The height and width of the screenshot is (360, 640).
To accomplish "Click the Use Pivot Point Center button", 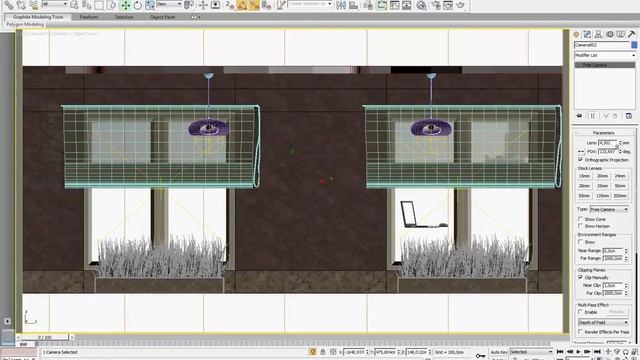I will (x=189, y=5).
